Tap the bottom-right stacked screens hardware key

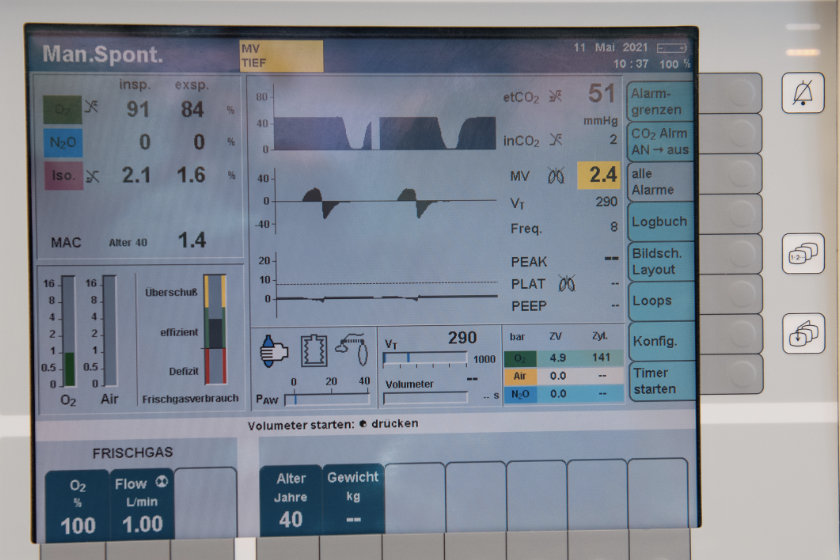(x=803, y=333)
